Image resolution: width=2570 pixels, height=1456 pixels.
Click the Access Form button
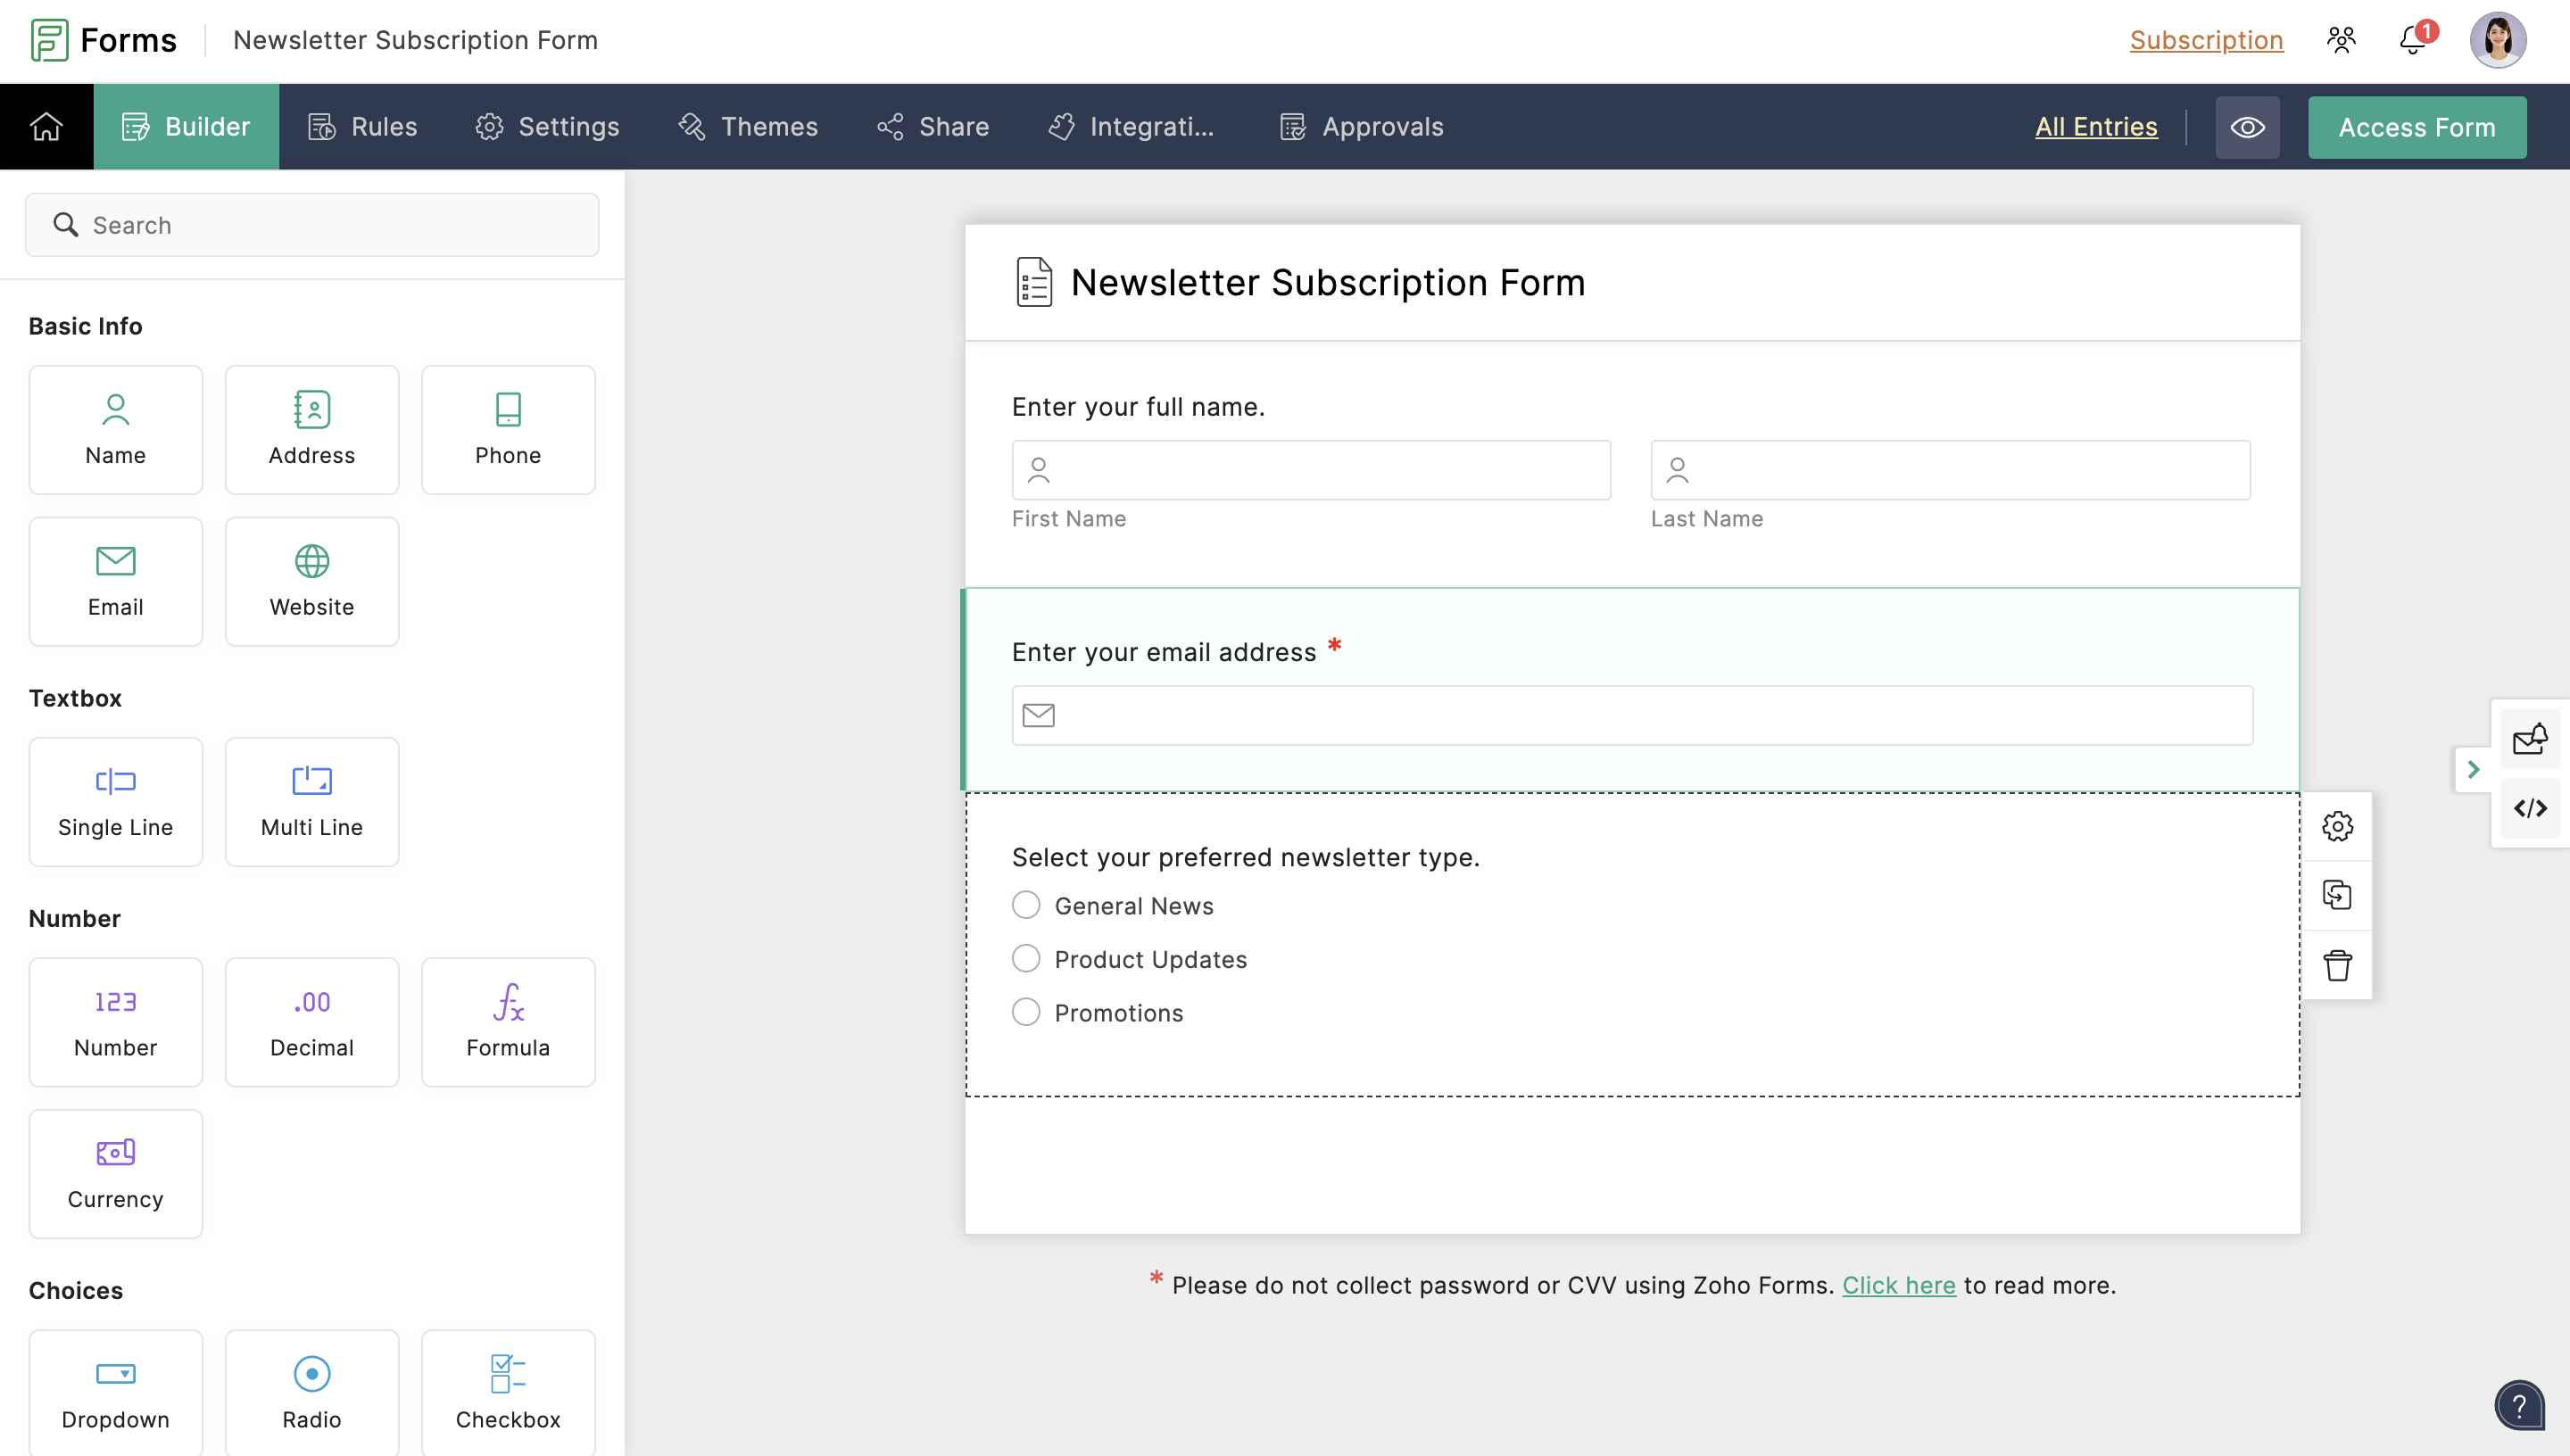(x=2416, y=127)
